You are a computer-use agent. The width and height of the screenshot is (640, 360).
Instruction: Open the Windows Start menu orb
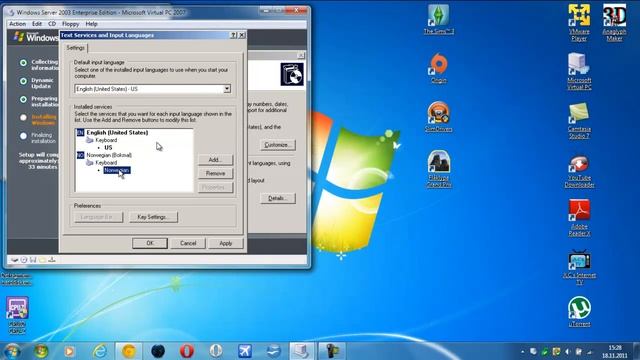12,351
